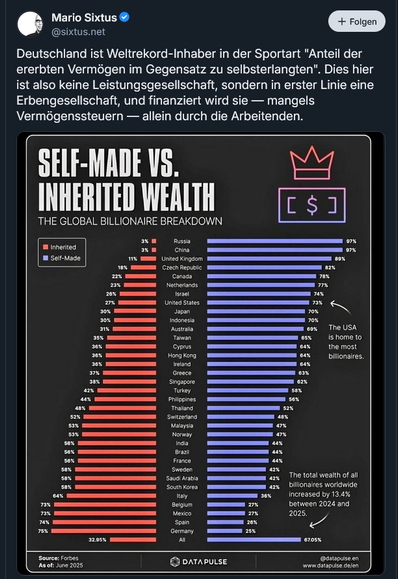Click the tweet text paragraph

[x=195, y=85]
